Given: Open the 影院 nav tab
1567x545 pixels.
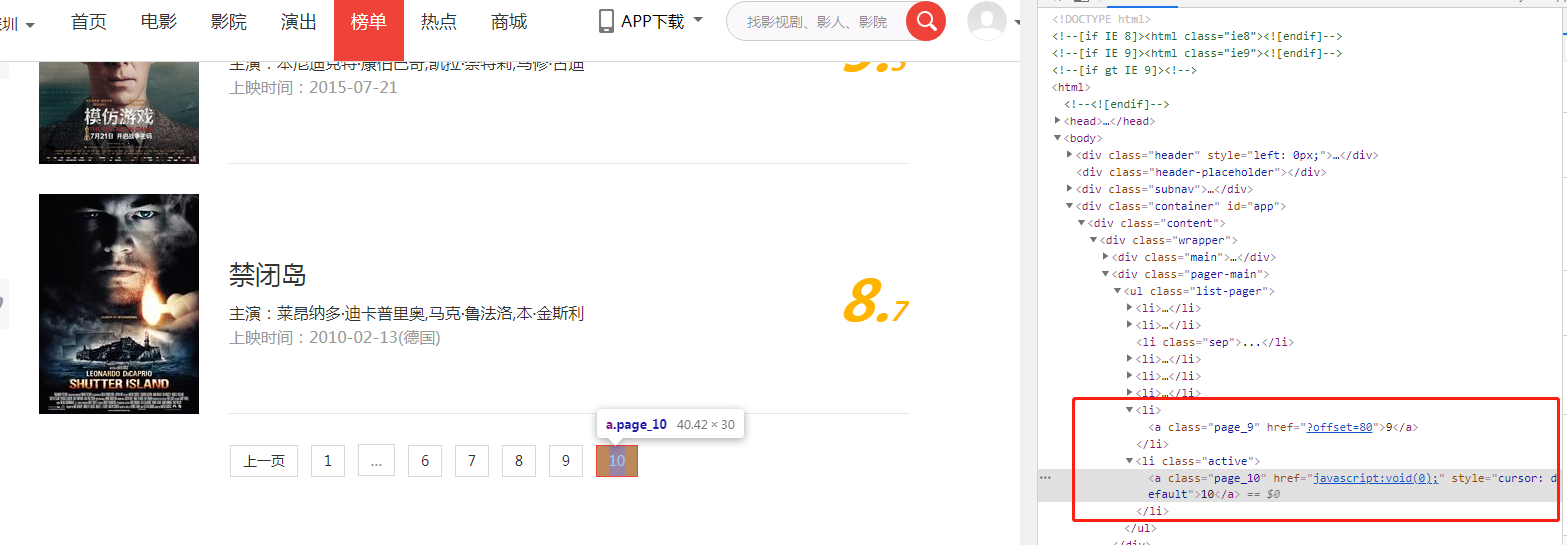Looking at the screenshot, I should click(229, 21).
